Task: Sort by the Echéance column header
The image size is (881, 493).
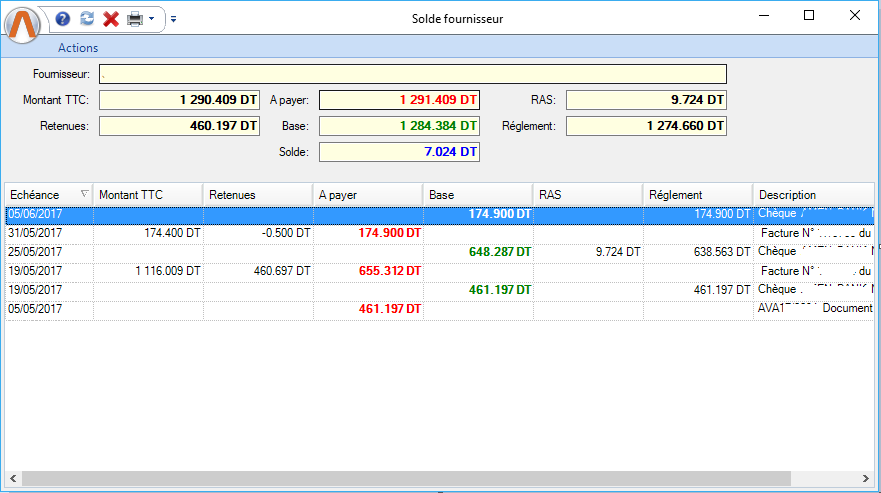Action: tap(40, 195)
